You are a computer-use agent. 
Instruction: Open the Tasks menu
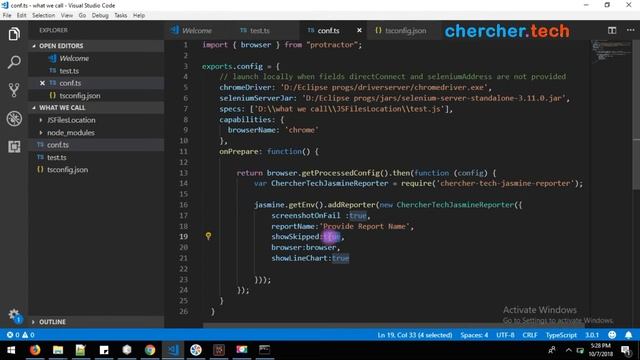(x=121, y=16)
